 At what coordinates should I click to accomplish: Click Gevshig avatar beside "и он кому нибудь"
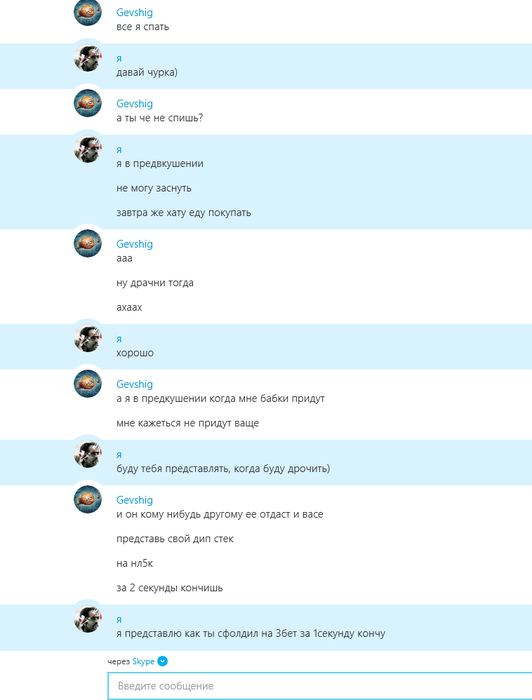point(87,500)
